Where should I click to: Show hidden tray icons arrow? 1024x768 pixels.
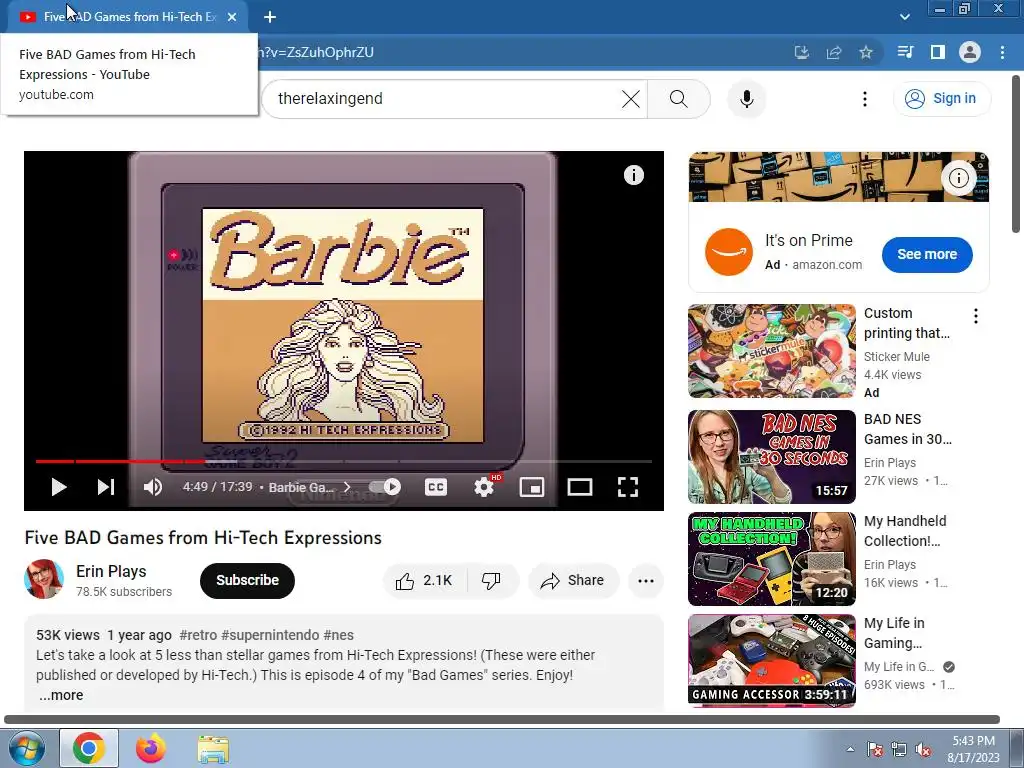click(x=850, y=749)
